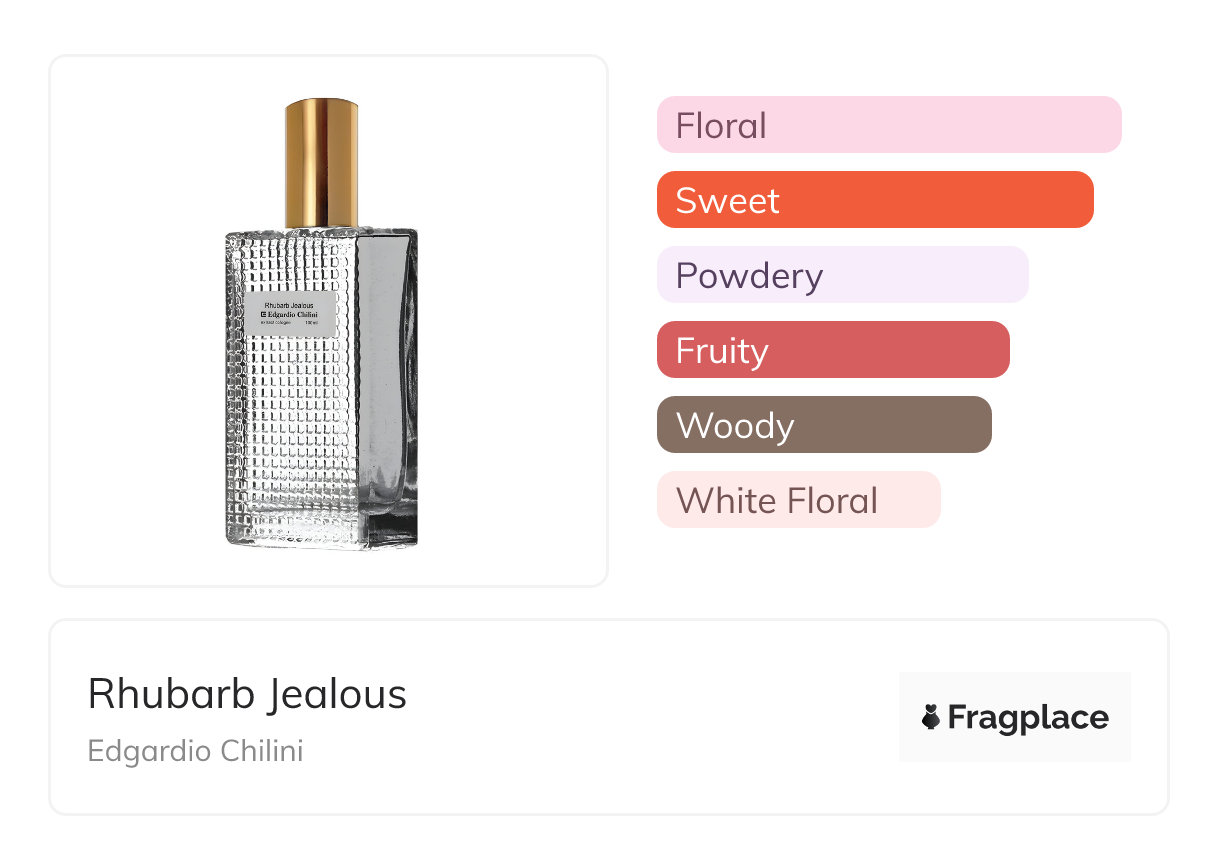Open the Fragplace wordmark link

pos(1028,717)
